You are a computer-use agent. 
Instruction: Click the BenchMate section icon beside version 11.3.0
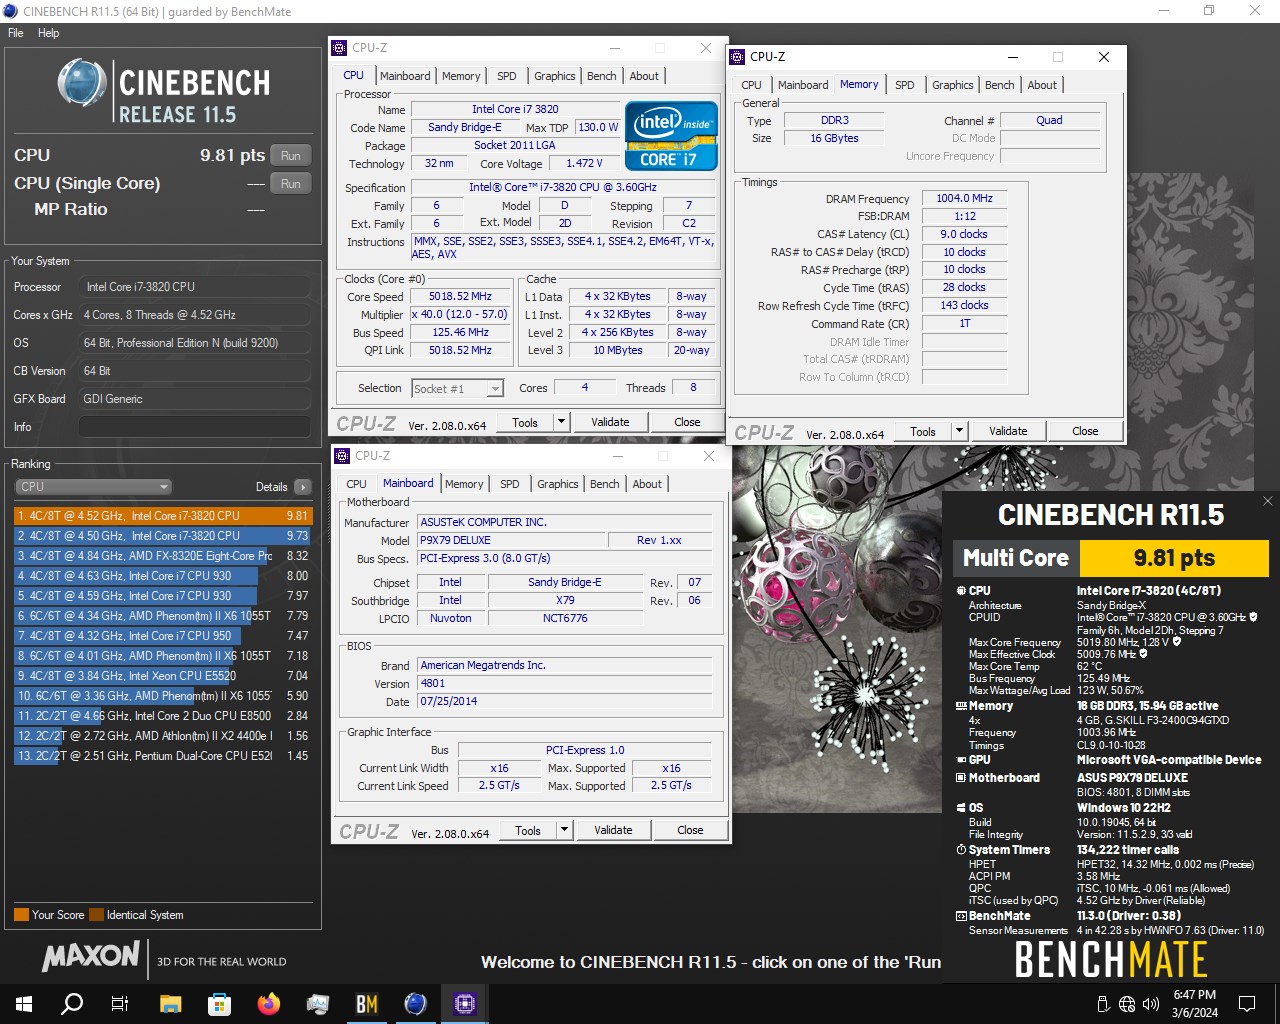pyautogui.click(x=961, y=916)
